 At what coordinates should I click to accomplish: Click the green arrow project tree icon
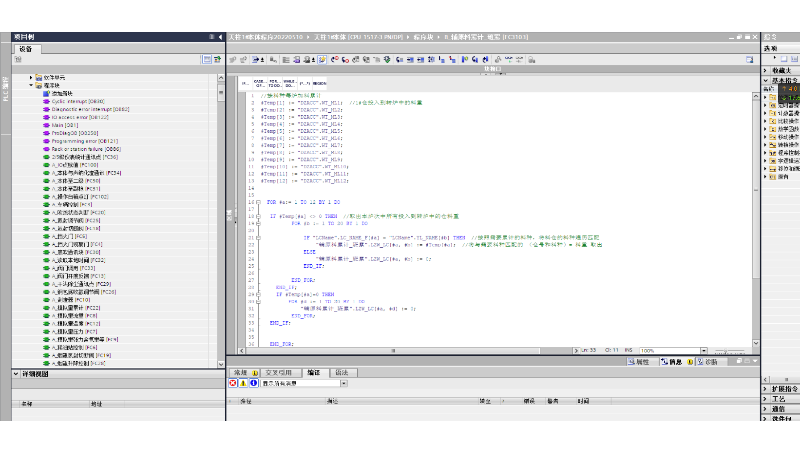(x=218, y=60)
